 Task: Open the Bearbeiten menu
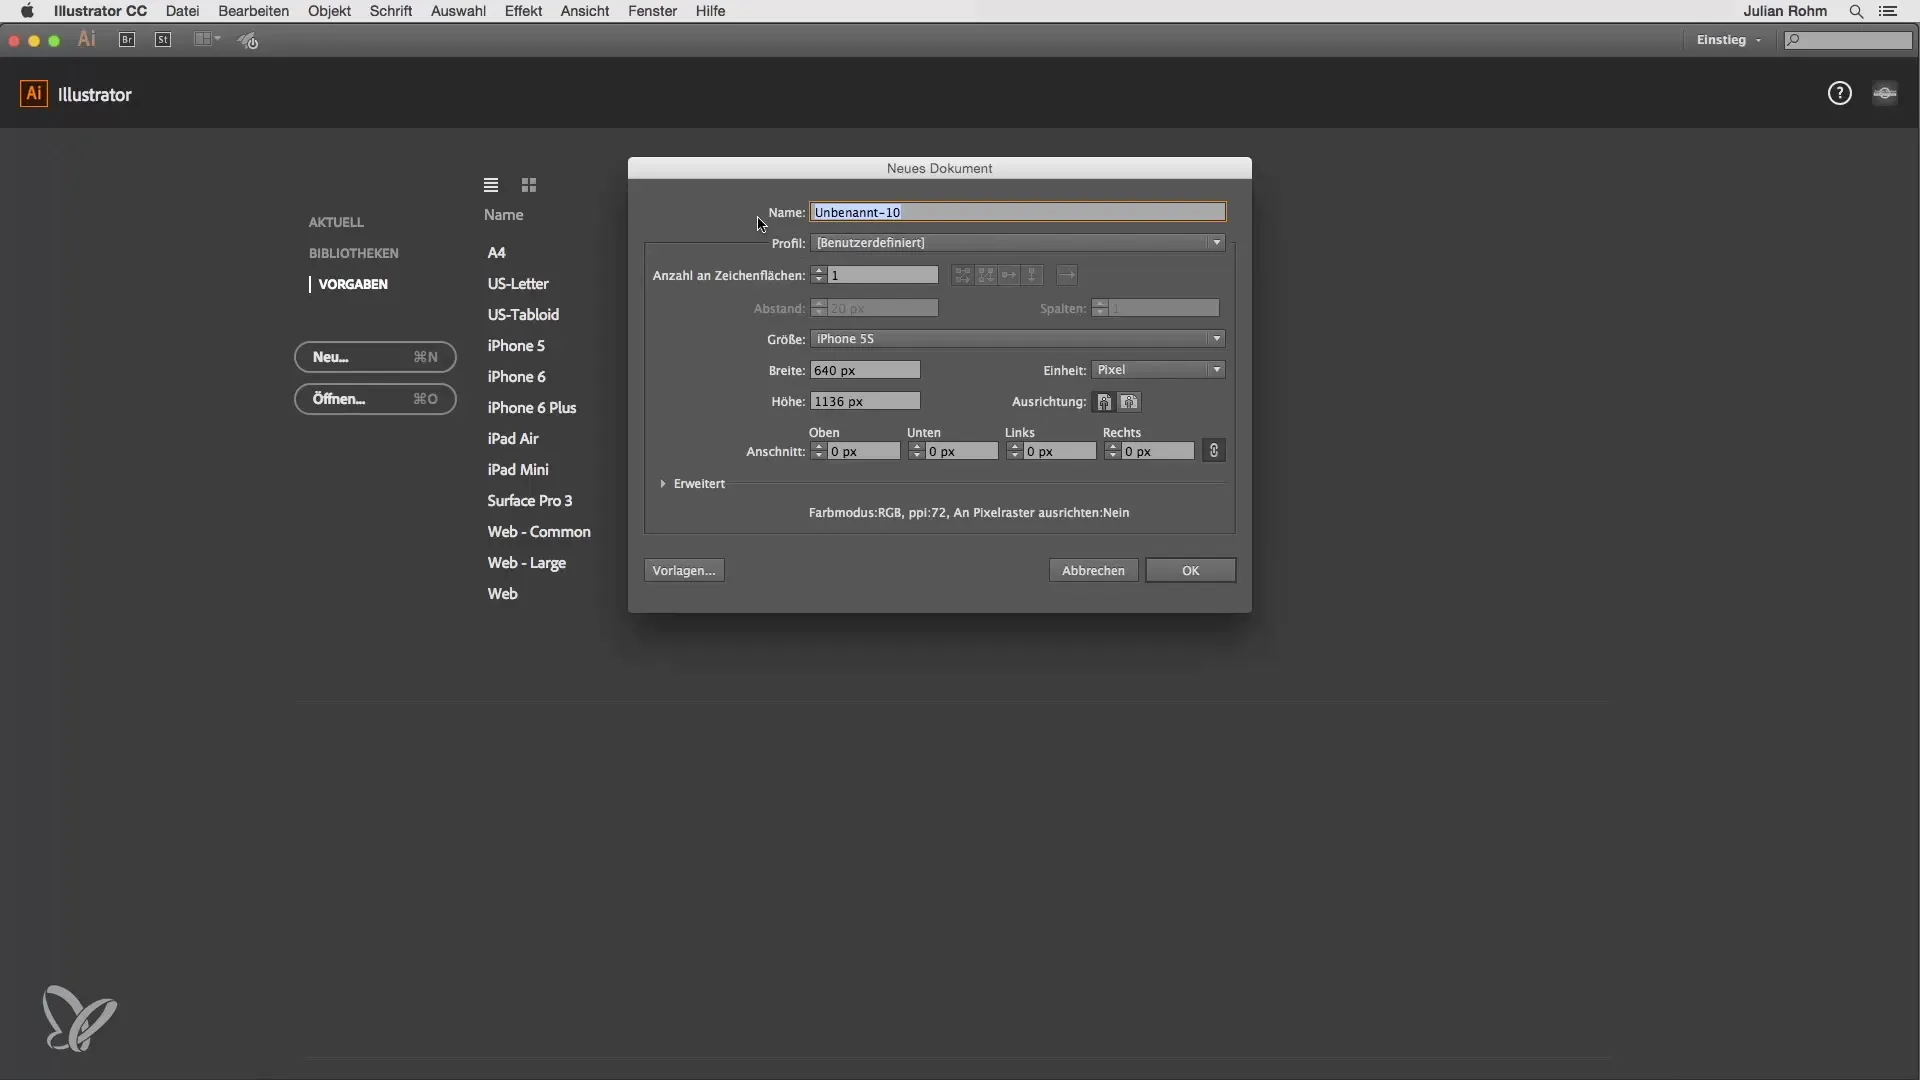point(253,11)
